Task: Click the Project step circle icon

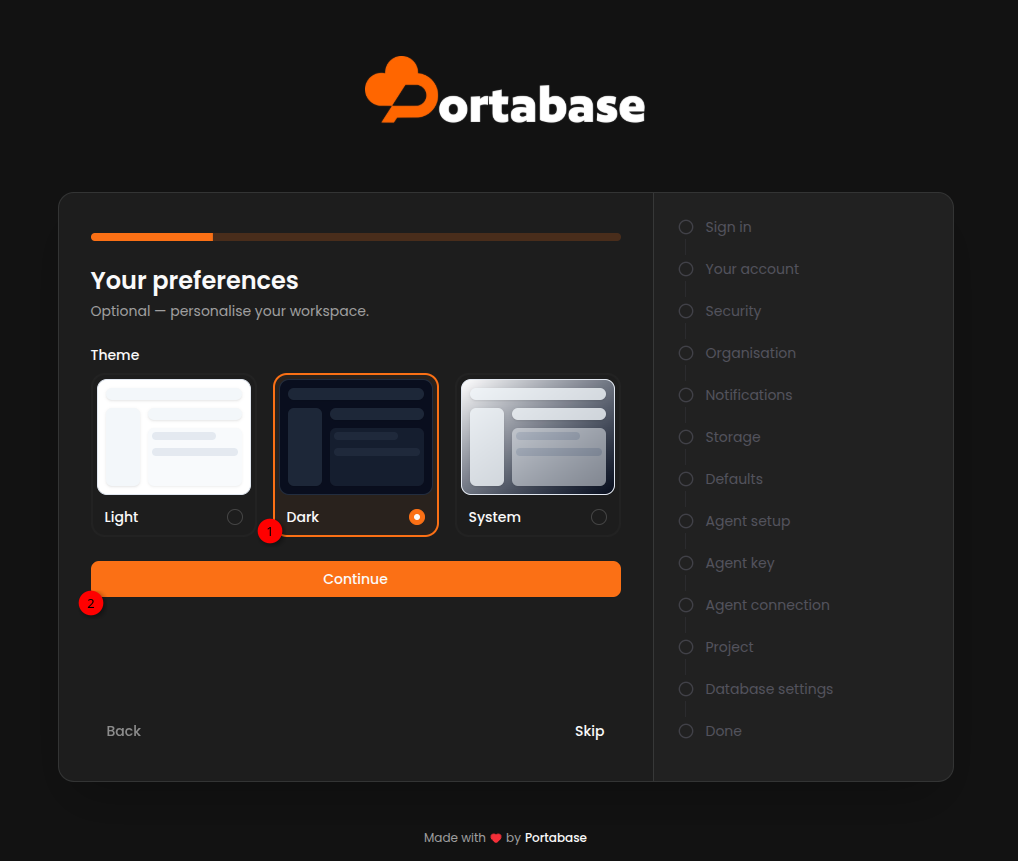Action: (686, 647)
